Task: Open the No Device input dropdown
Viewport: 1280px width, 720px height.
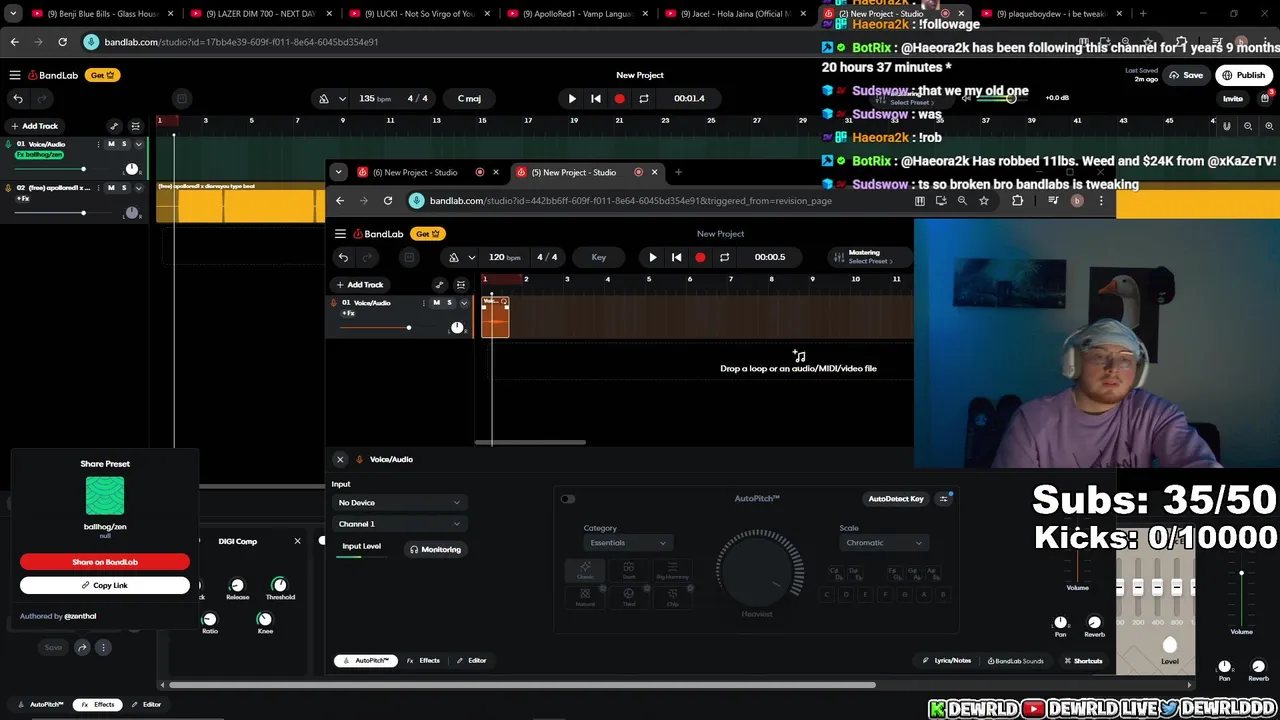Action: 399,502
